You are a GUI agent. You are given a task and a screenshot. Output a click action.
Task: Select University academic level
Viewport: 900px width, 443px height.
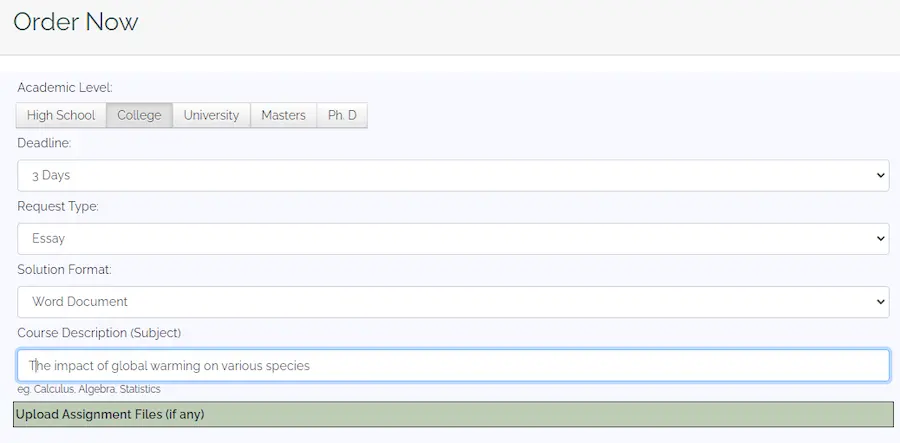(211, 115)
